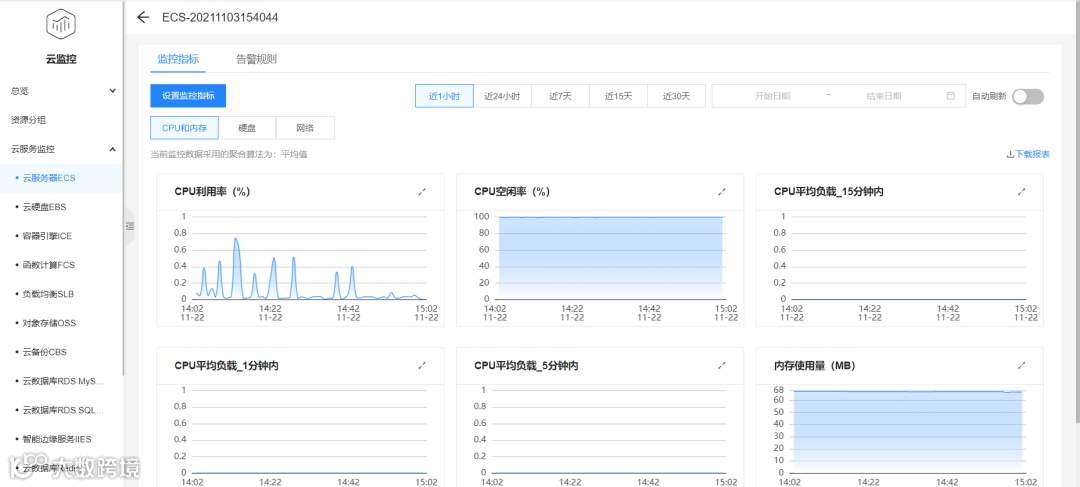Select the 近7天 time range

(560, 96)
